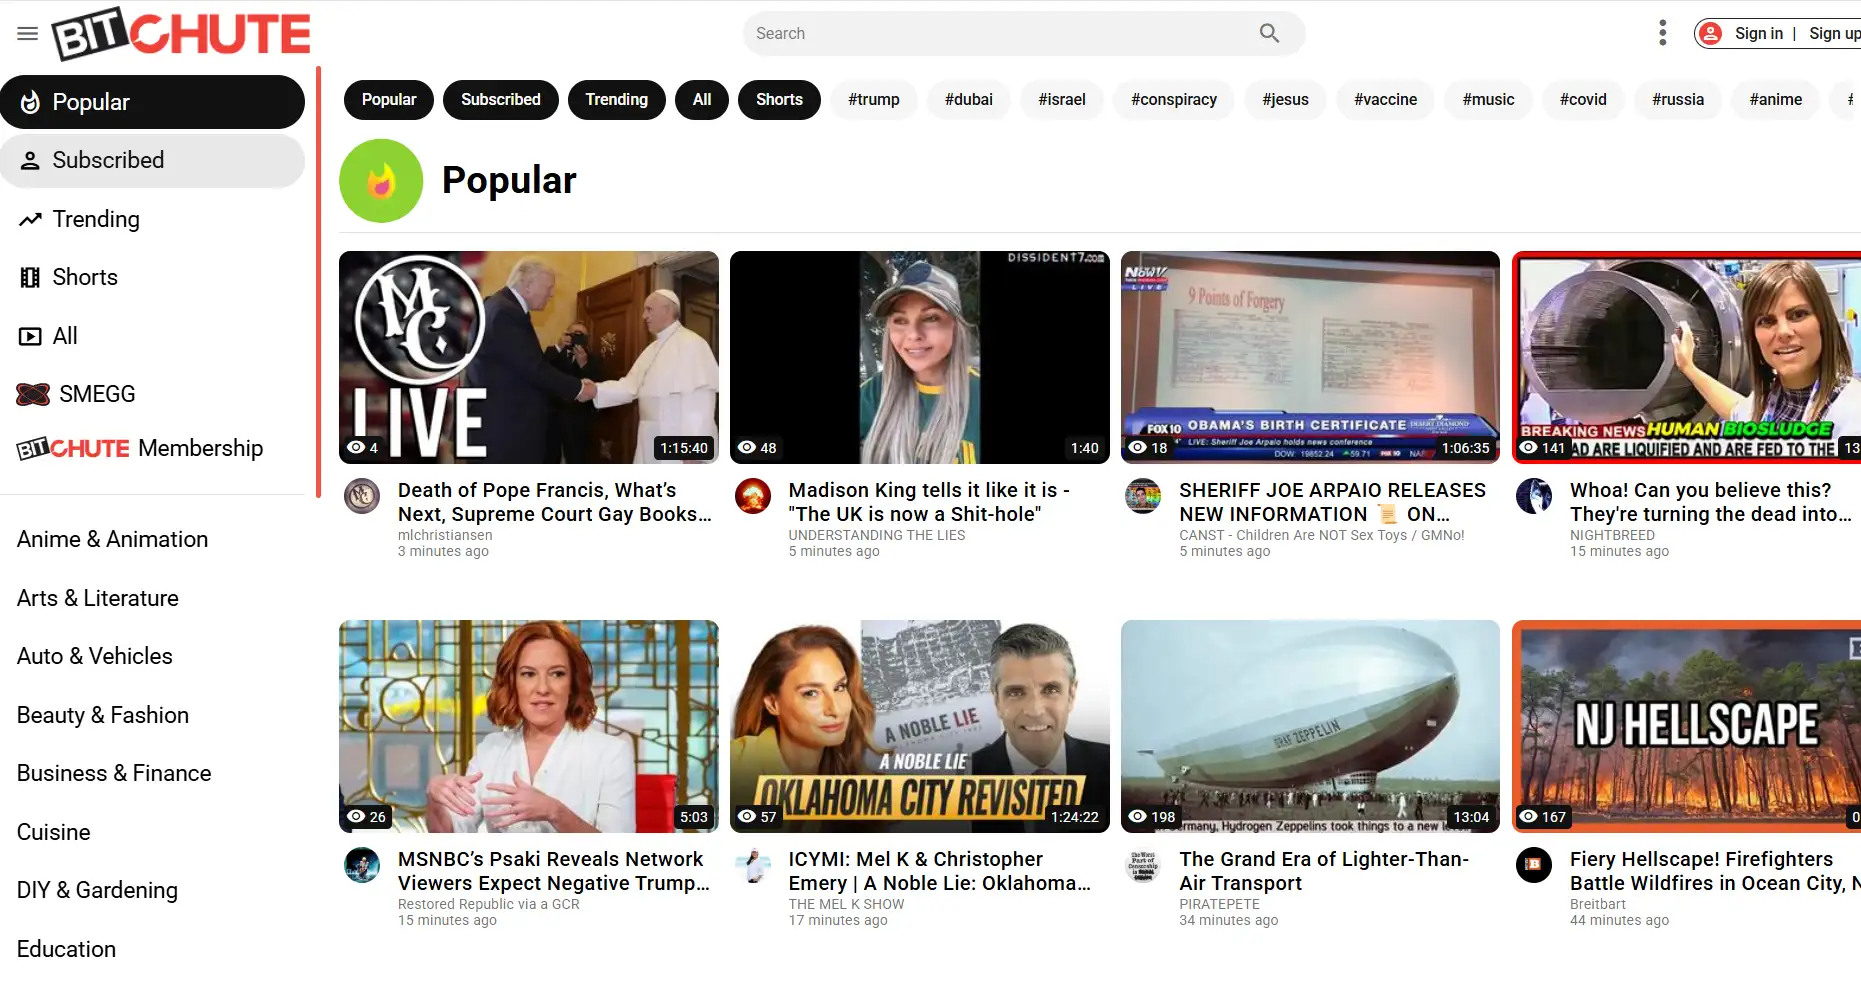The image size is (1861, 985).
Task: Open Understanding The Lies channel avatar
Action: [x=753, y=496]
